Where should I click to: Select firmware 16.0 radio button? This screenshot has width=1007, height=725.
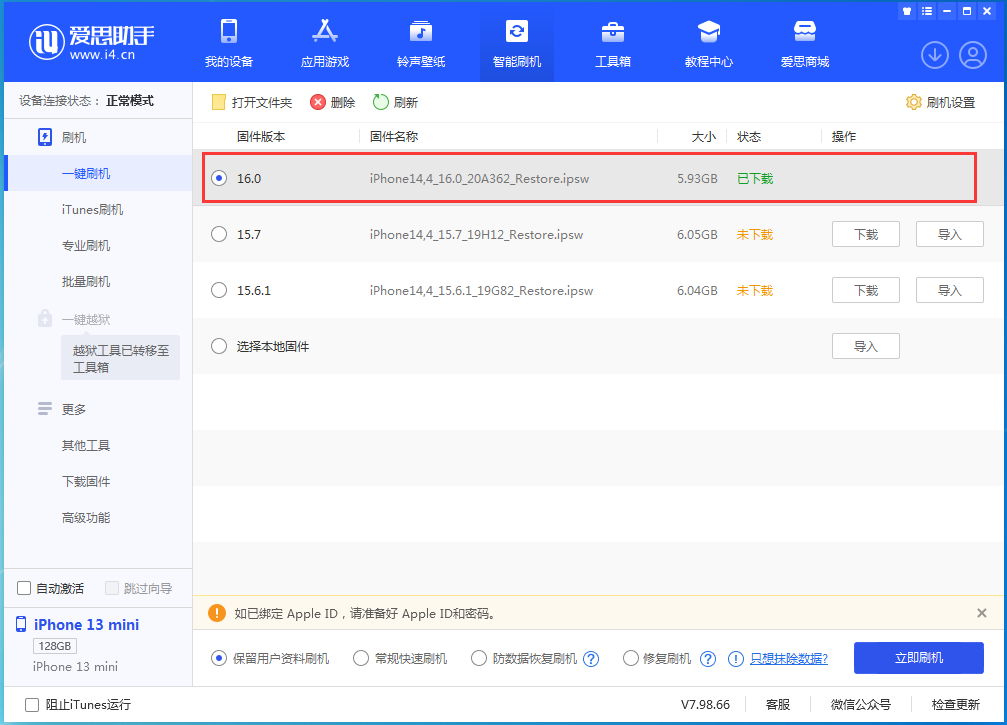219,178
